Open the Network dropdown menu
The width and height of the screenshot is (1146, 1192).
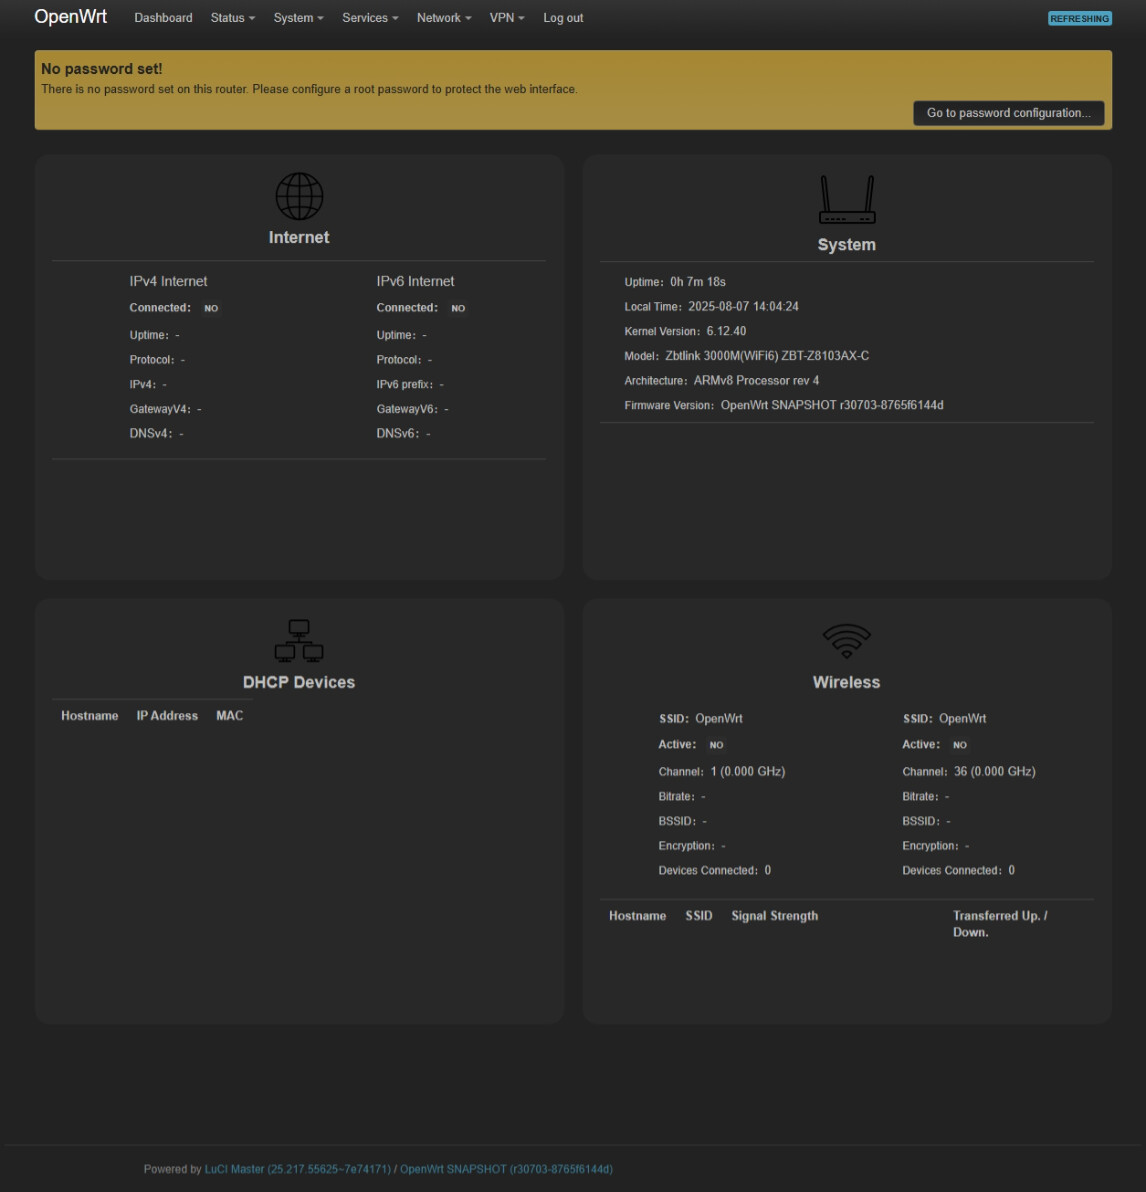[x=443, y=18]
